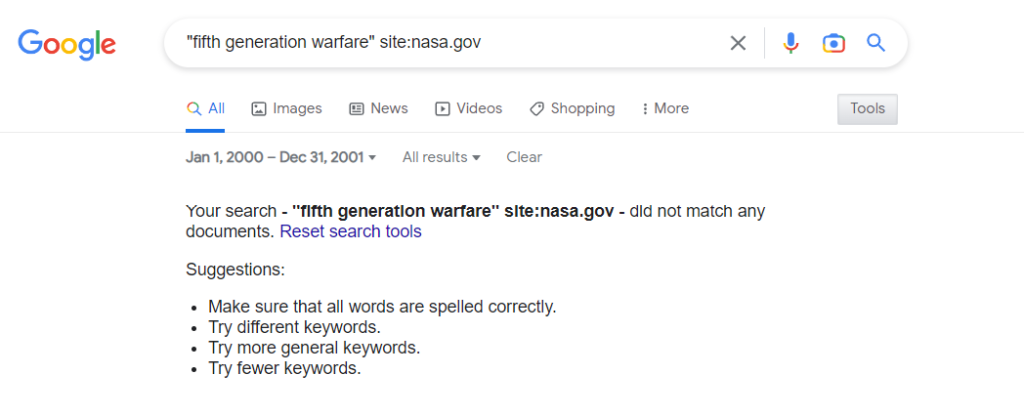1024x416 pixels.
Task: Submit search with magnifying glass icon
Action: coord(876,43)
